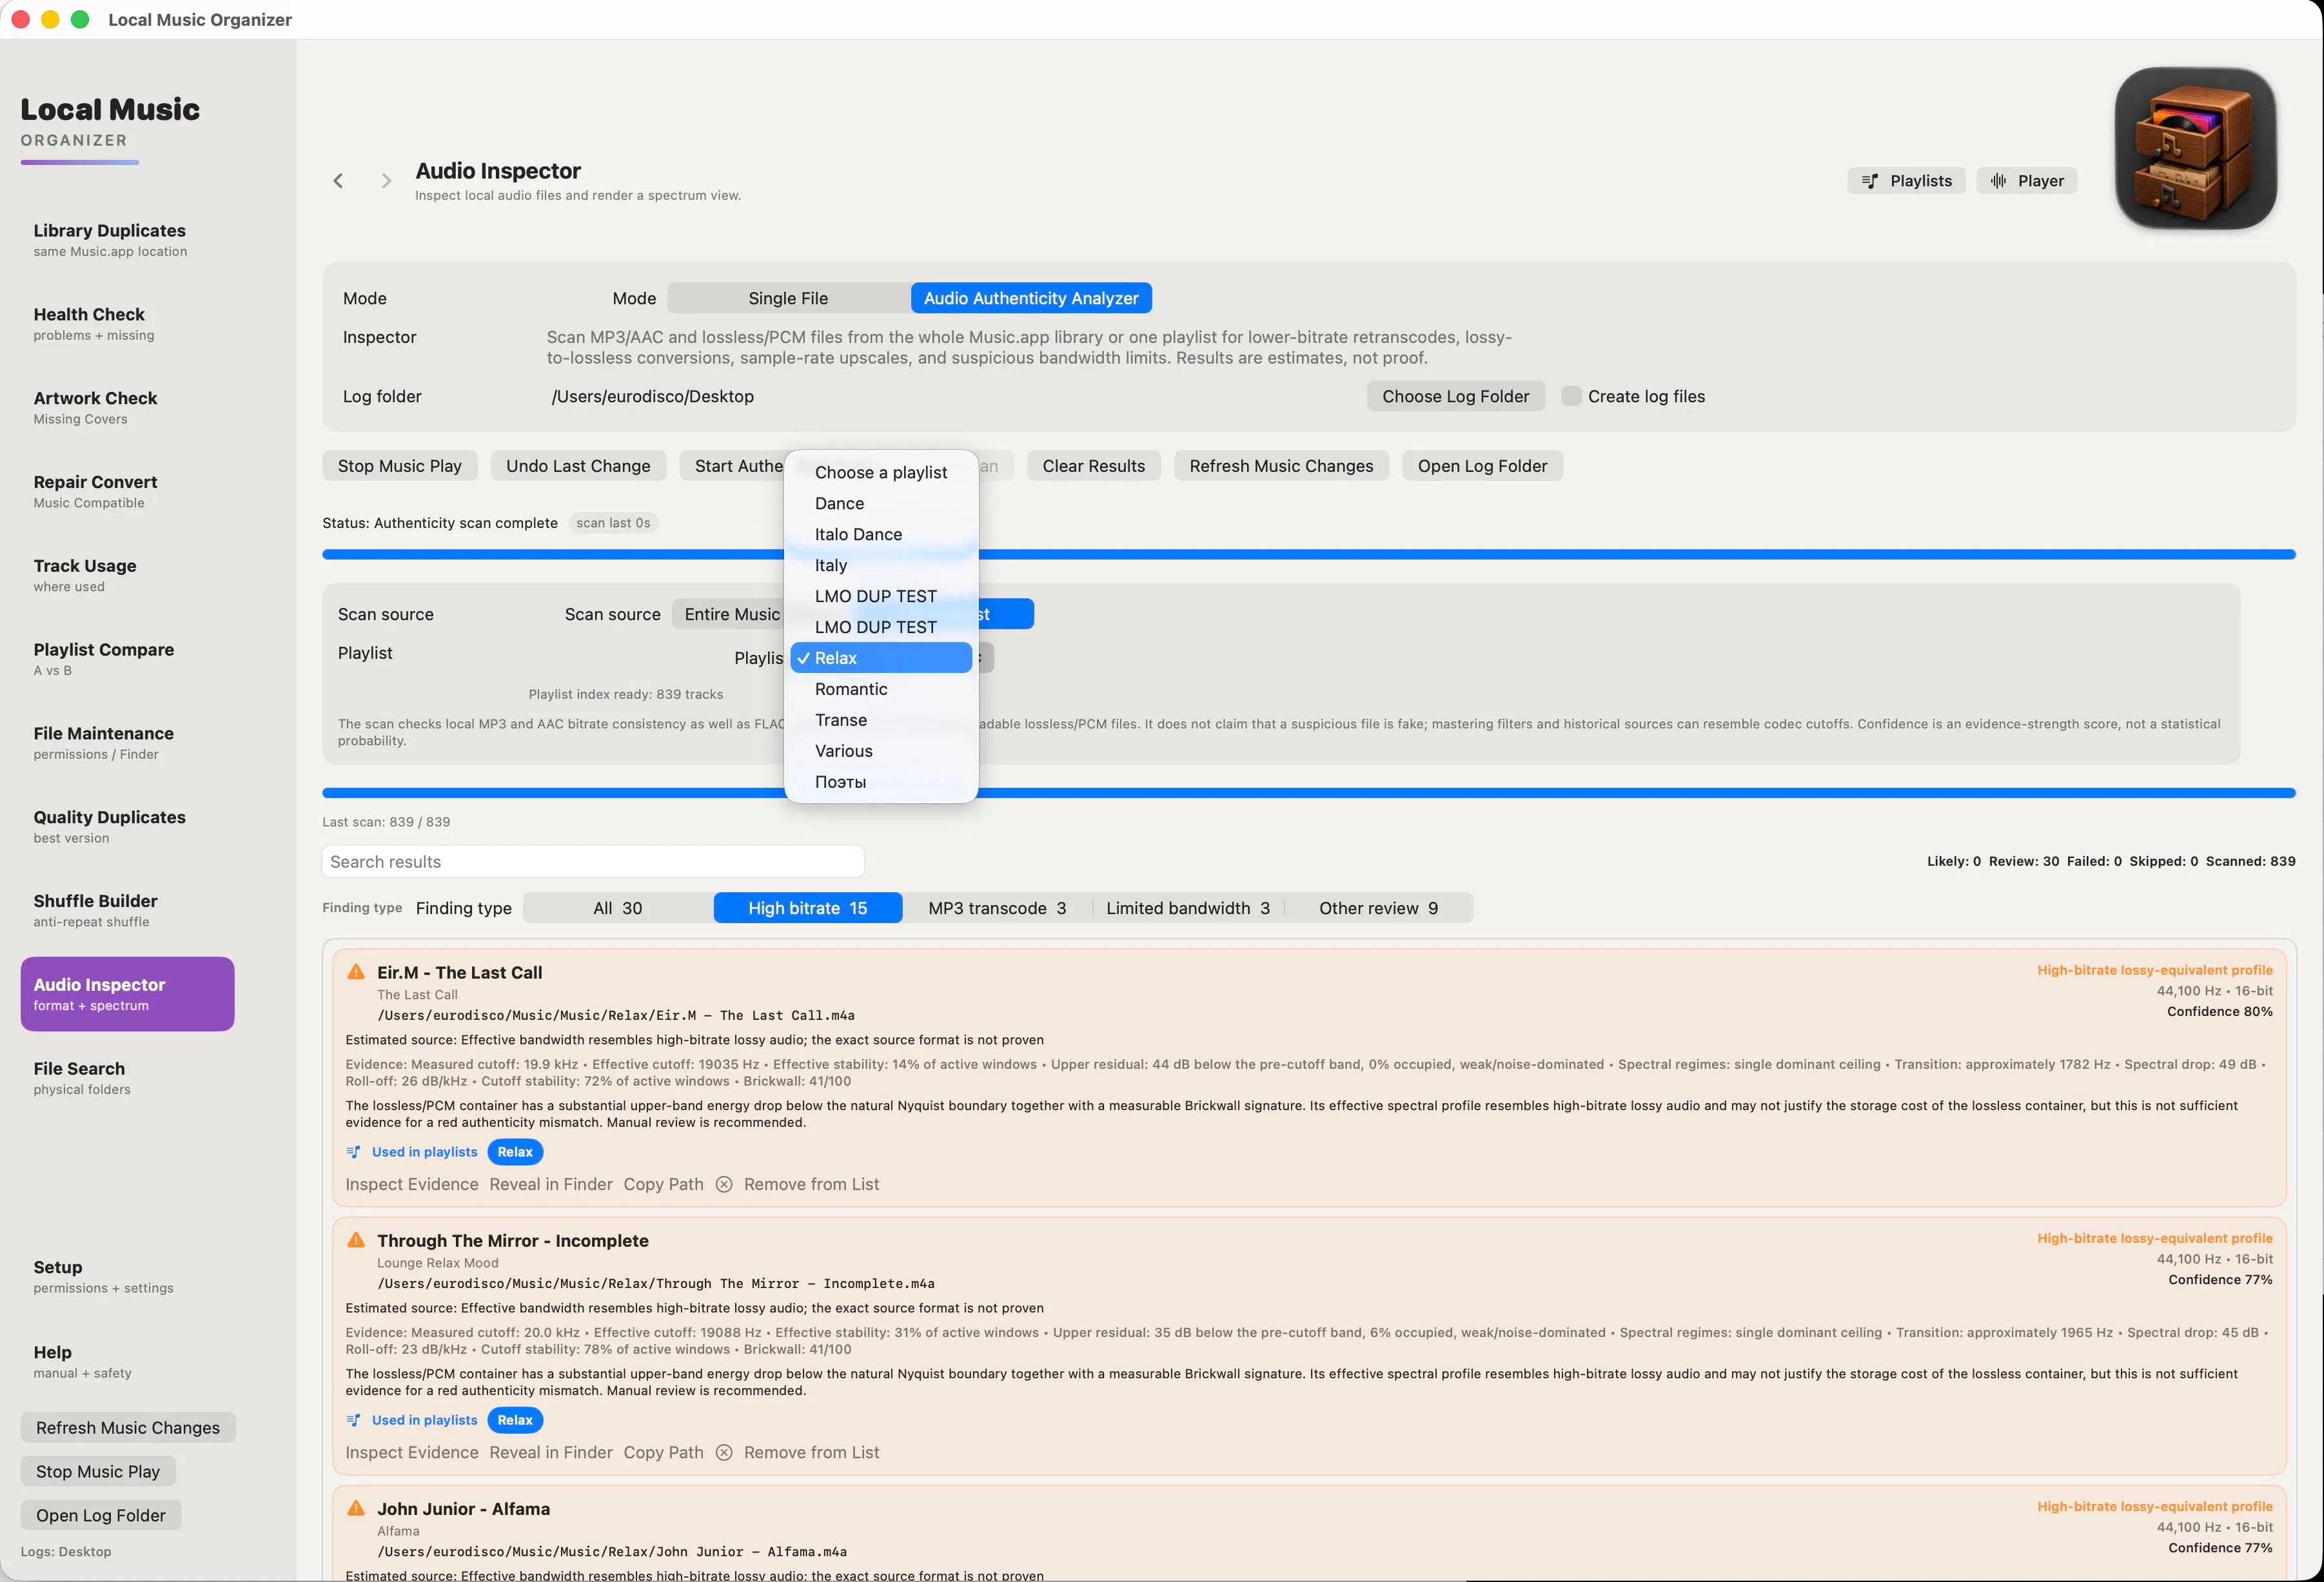The width and height of the screenshot is (2324, 1582).
Task: Click the Relax playlist tag on Eir.M card
Action: [515, 1152]
